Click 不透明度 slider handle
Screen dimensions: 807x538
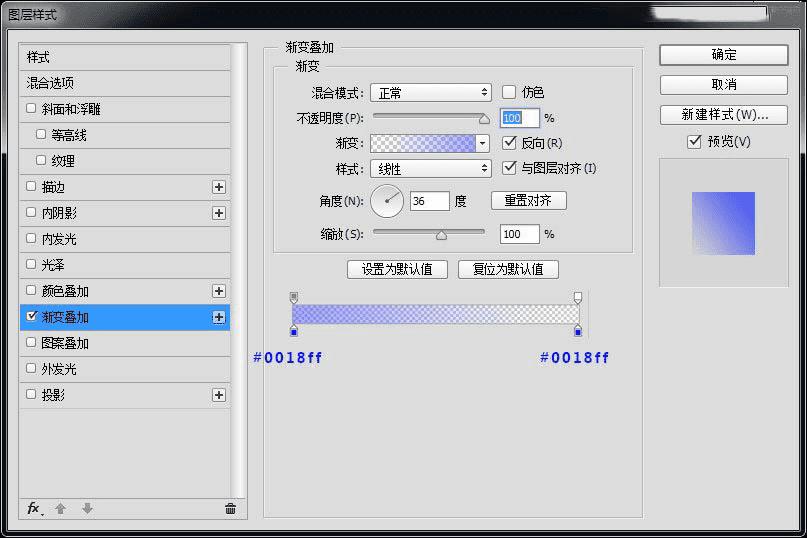(484, 119)
